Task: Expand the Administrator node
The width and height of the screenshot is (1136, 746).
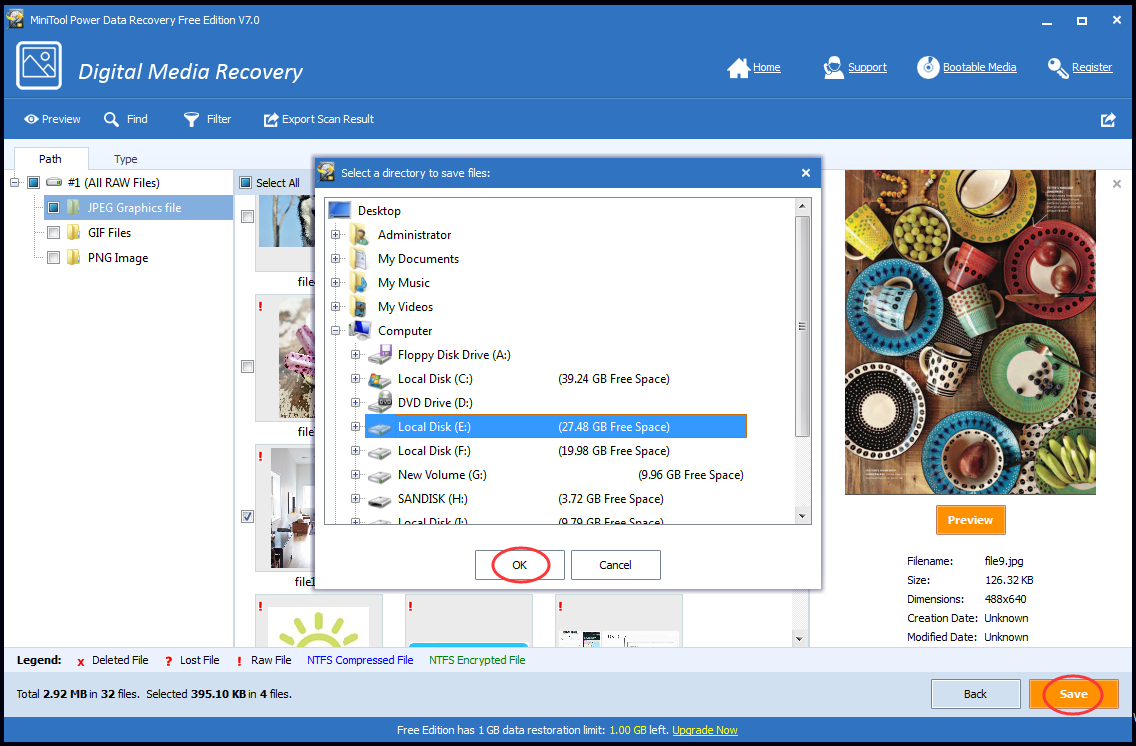Action: pyautogui.click(x=335, y=235)
